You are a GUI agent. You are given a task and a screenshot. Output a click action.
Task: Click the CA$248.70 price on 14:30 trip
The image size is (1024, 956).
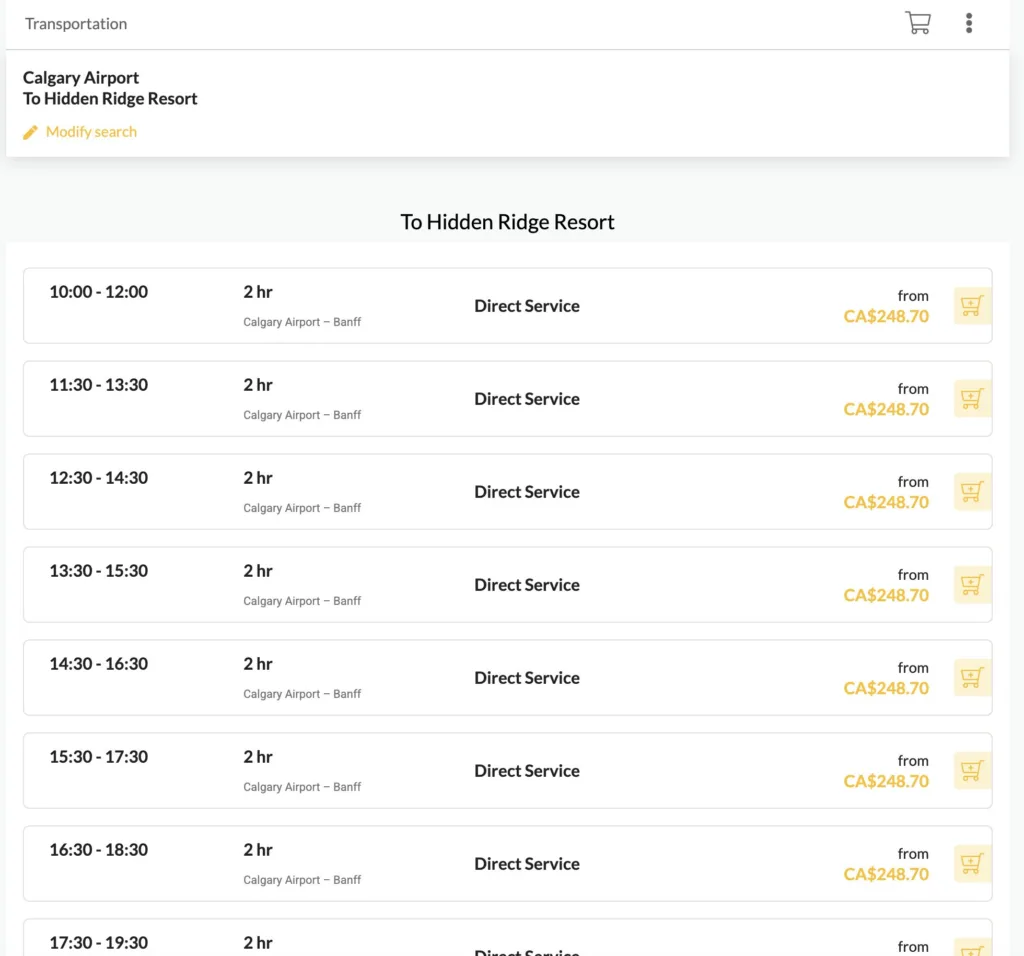tap(886, 688)
